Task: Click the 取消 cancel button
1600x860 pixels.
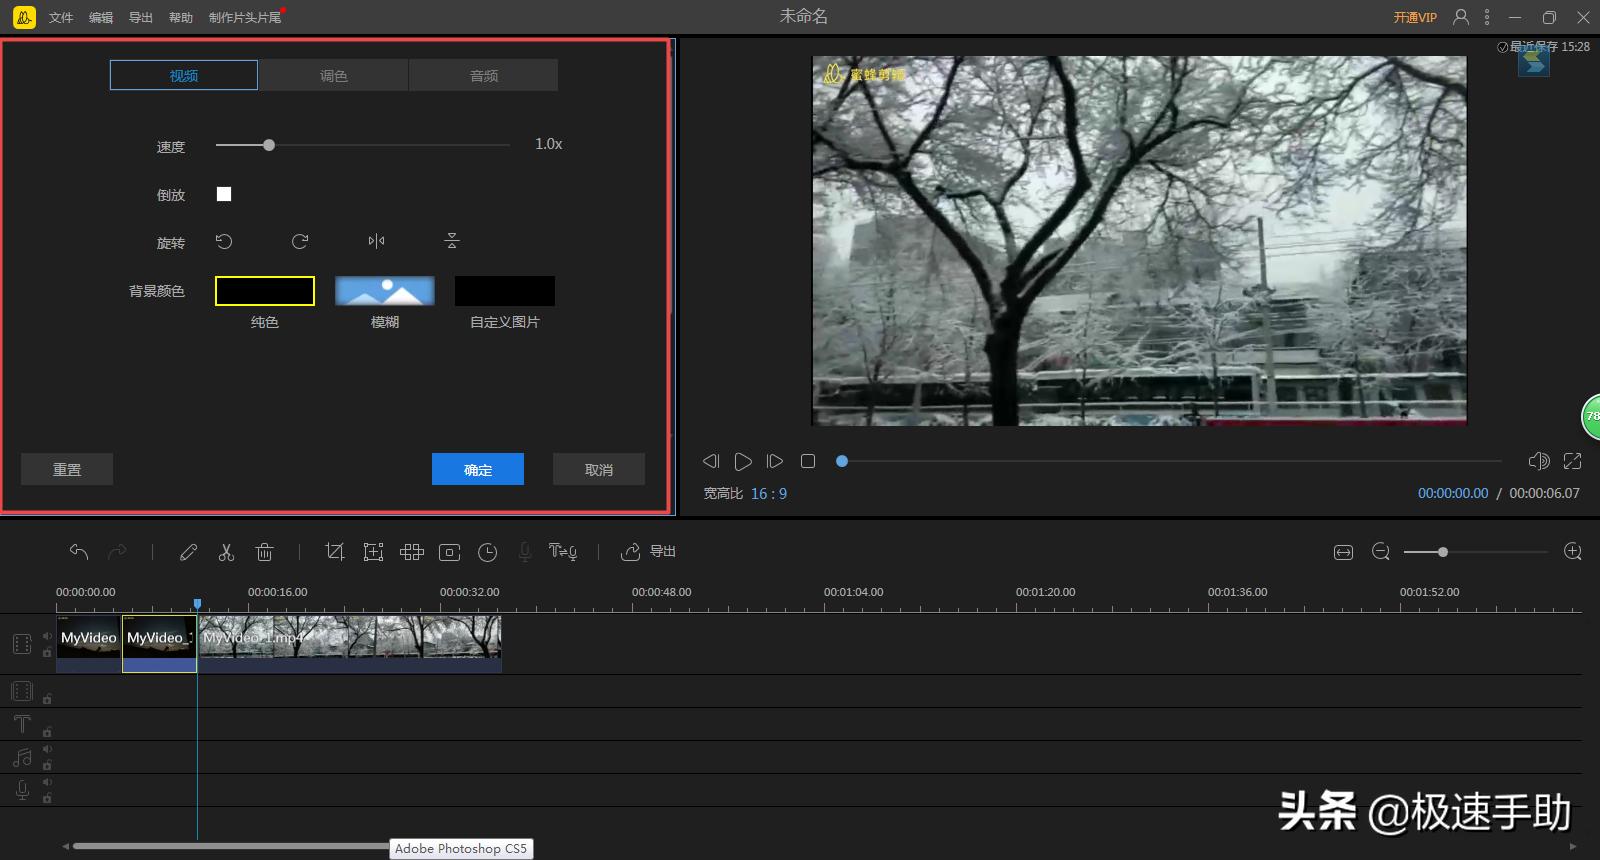Action: (599, 469)
